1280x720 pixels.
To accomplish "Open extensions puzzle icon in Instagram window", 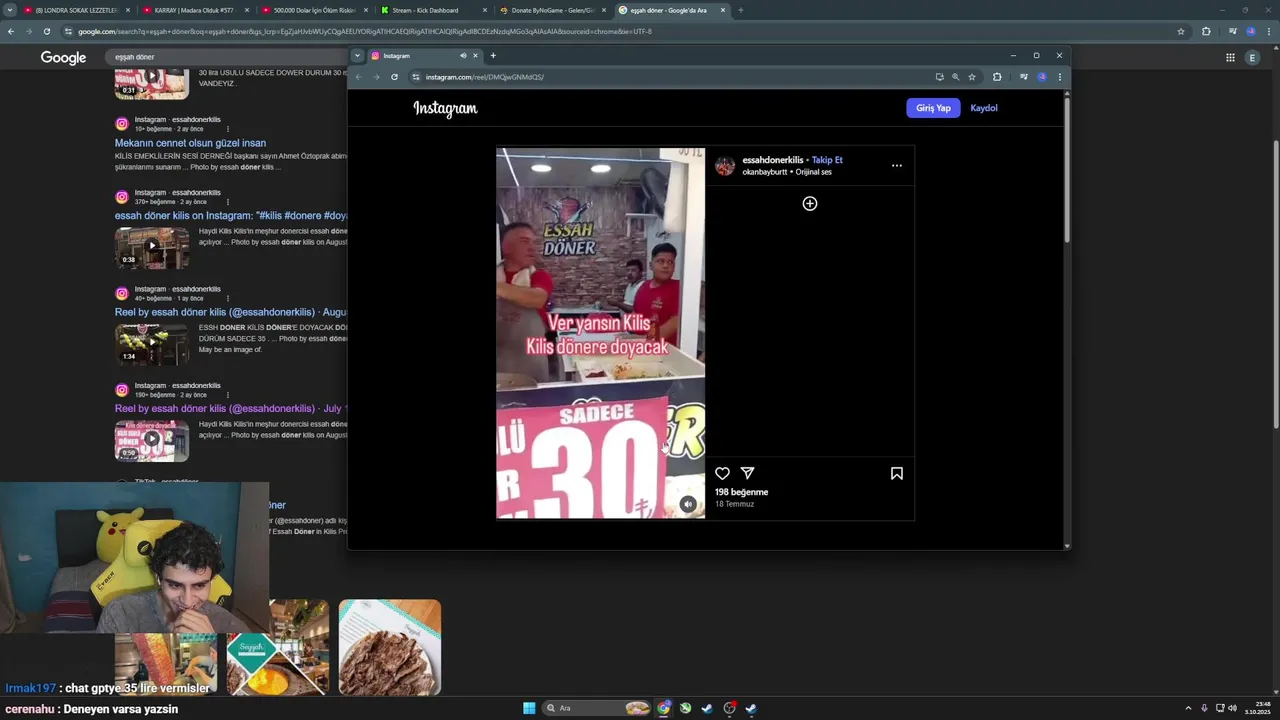I will 997,77.
